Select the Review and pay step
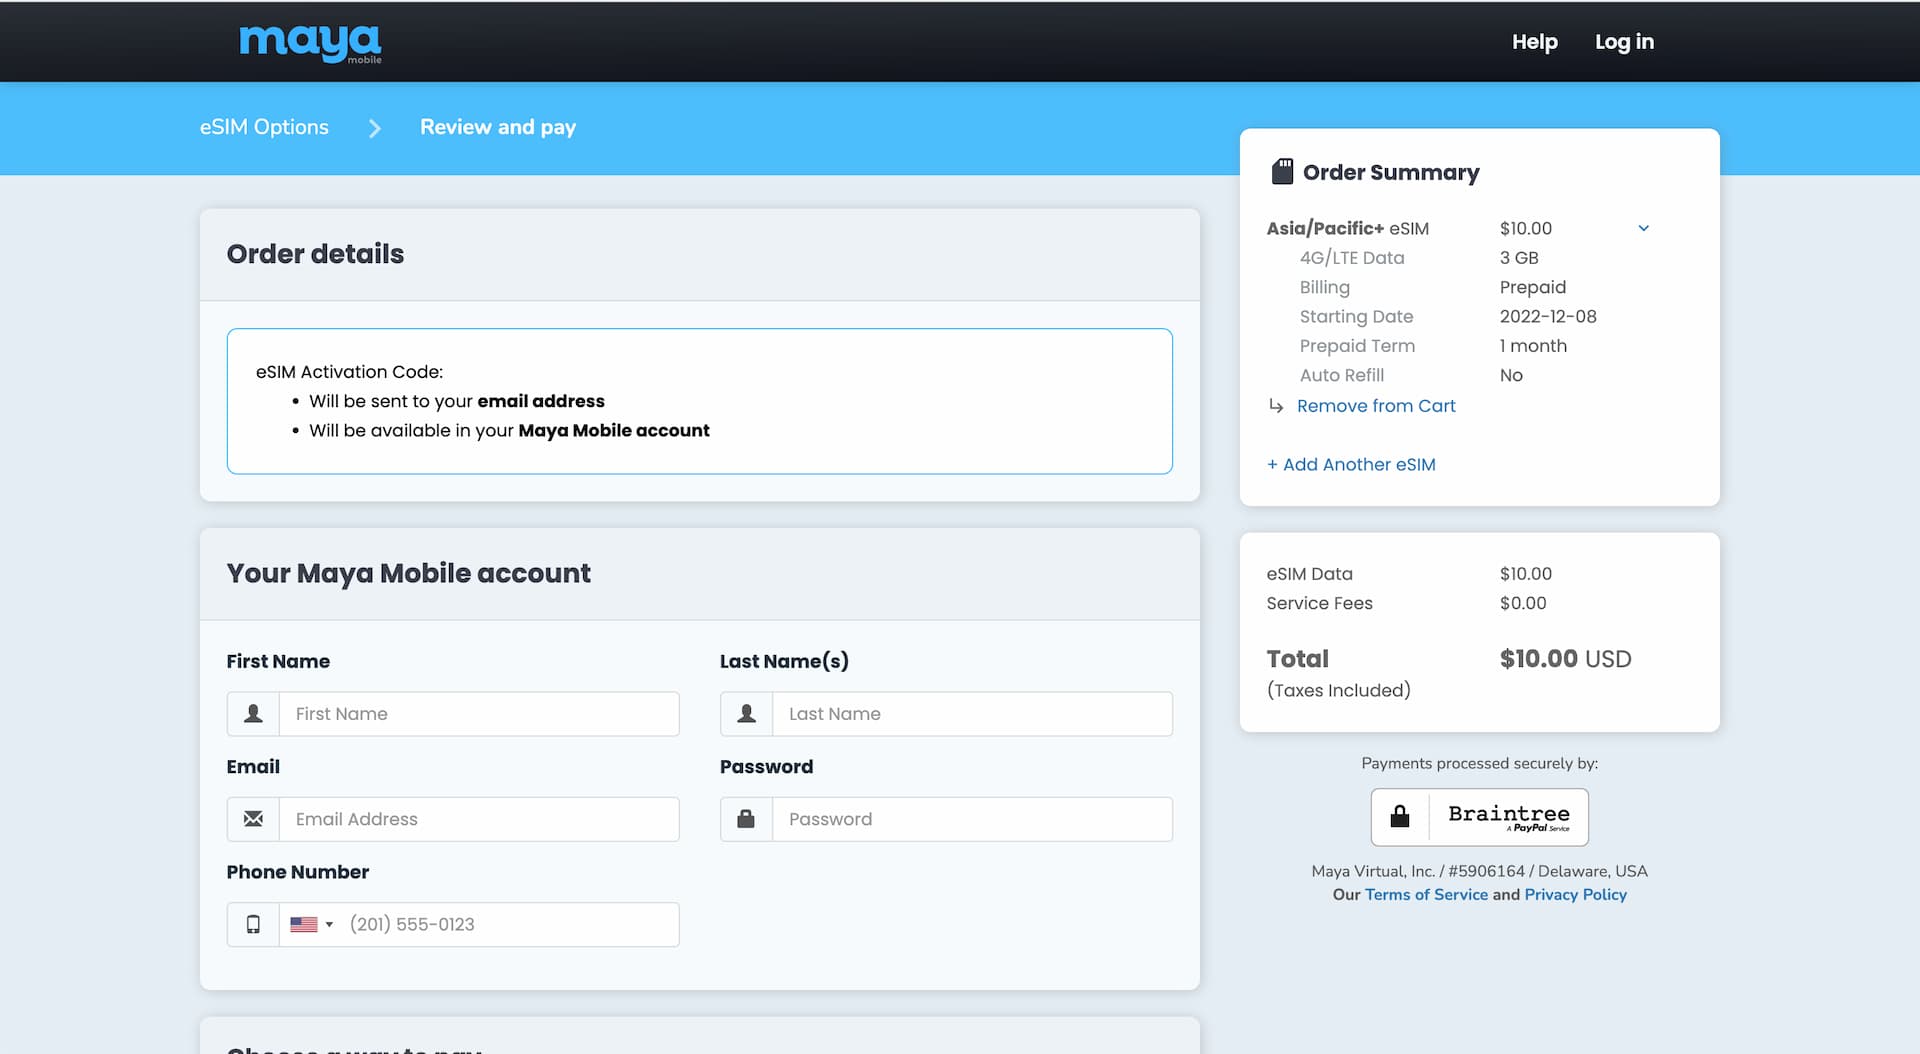The height and width of the screenshot is (1054, 1920). pos(497,127)
